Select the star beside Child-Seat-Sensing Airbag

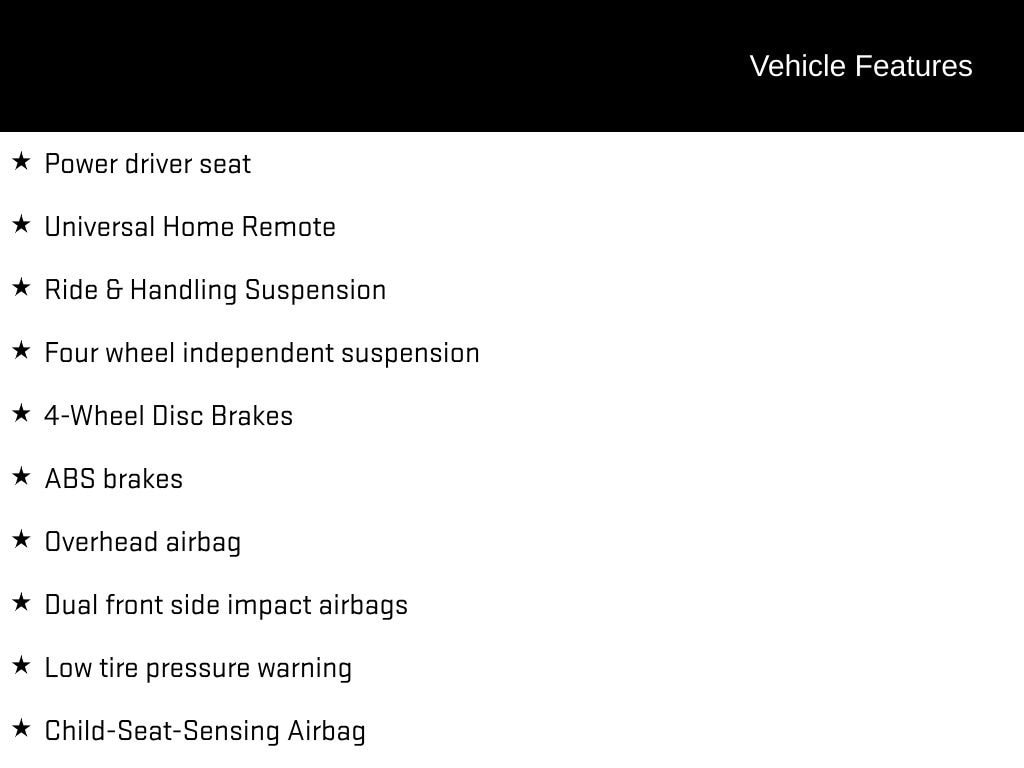21,728
